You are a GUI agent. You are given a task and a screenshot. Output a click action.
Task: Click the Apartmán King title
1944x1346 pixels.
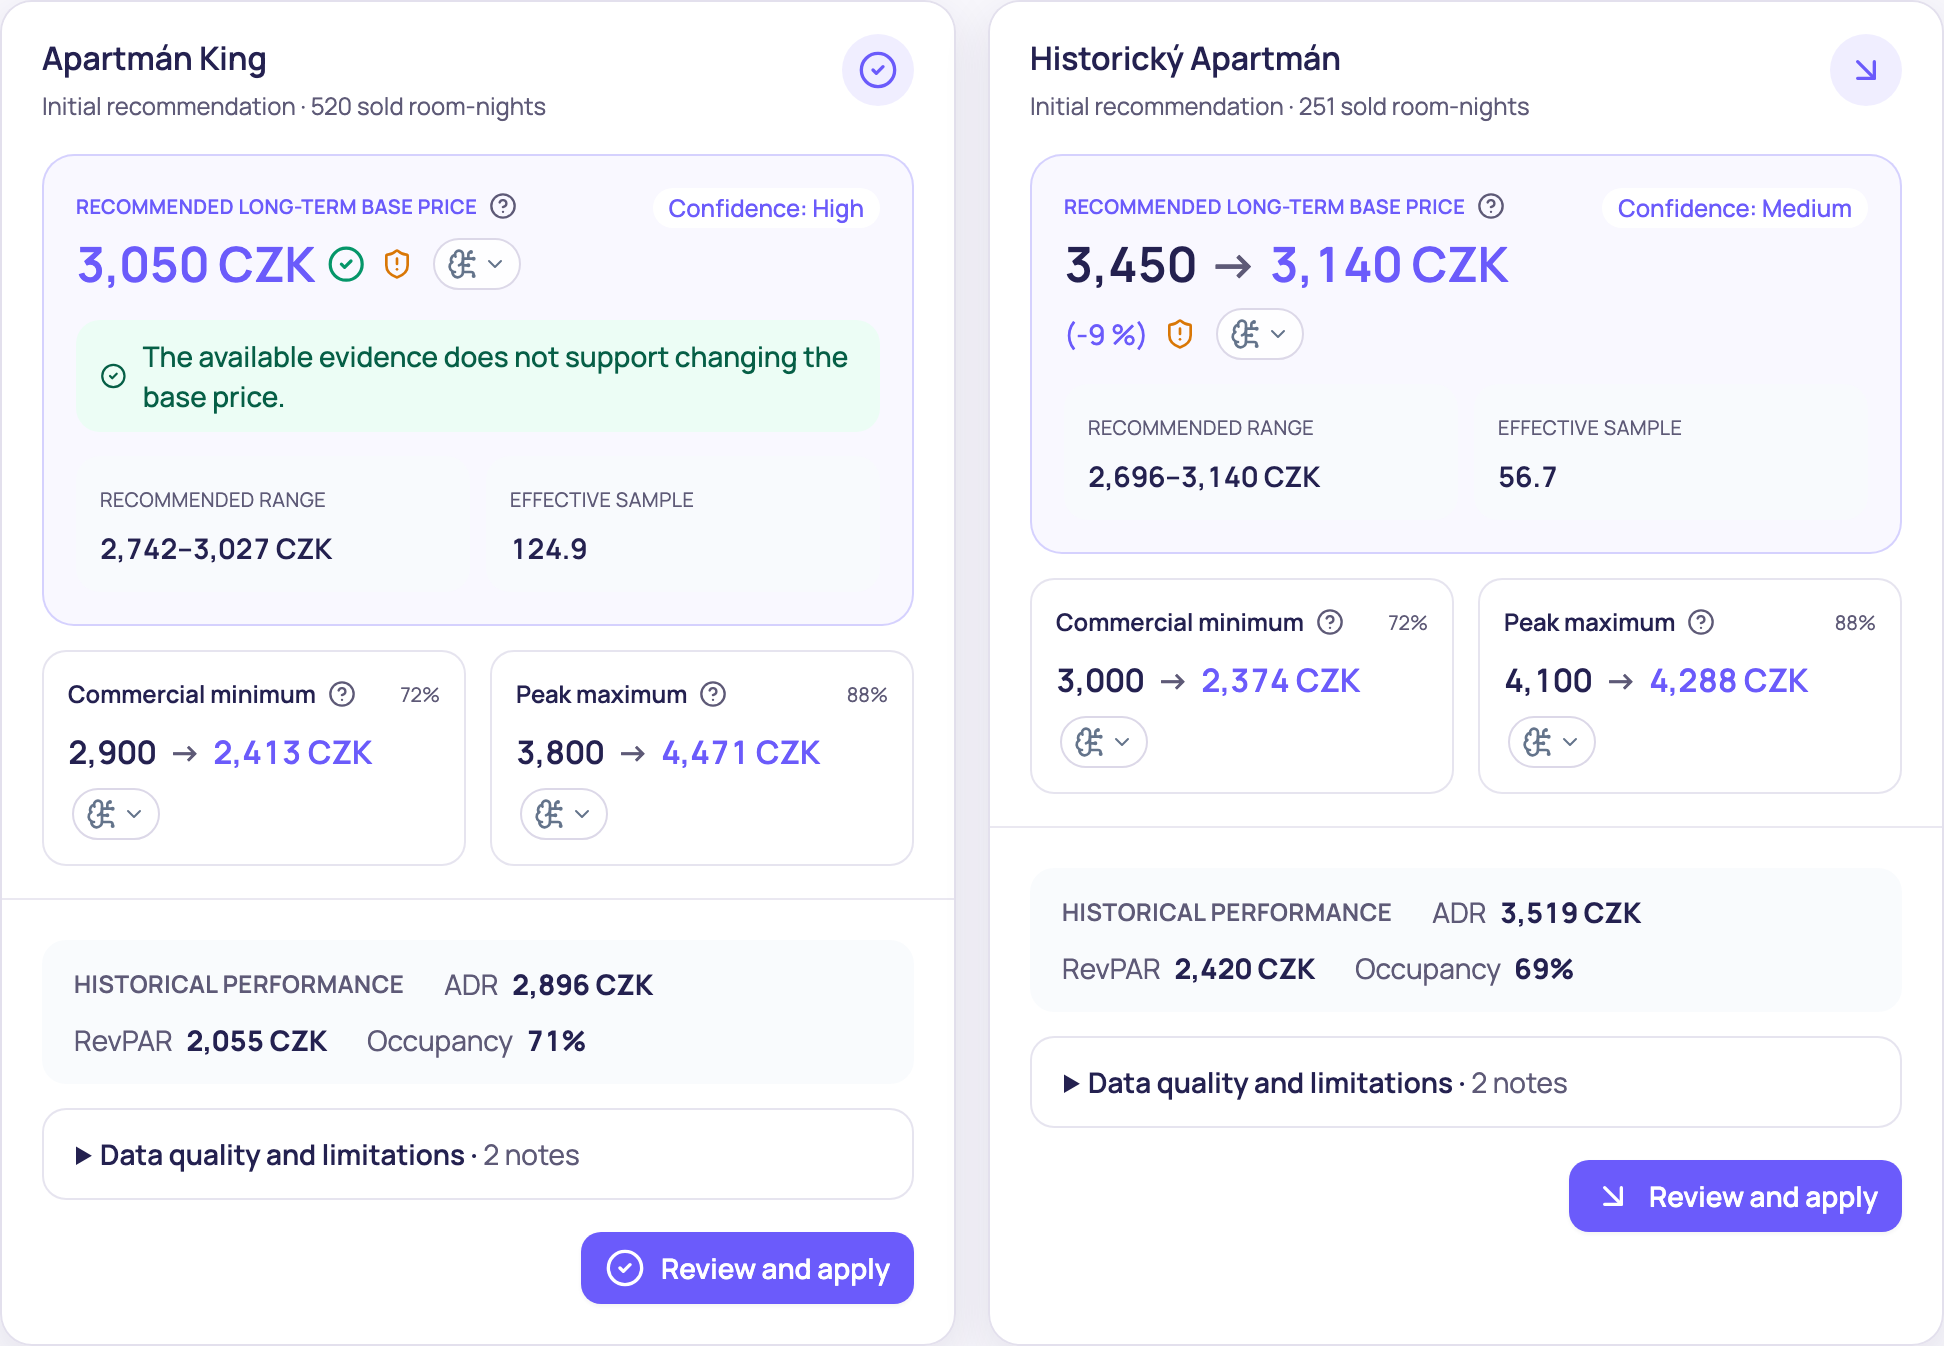[x=154, y=59]
